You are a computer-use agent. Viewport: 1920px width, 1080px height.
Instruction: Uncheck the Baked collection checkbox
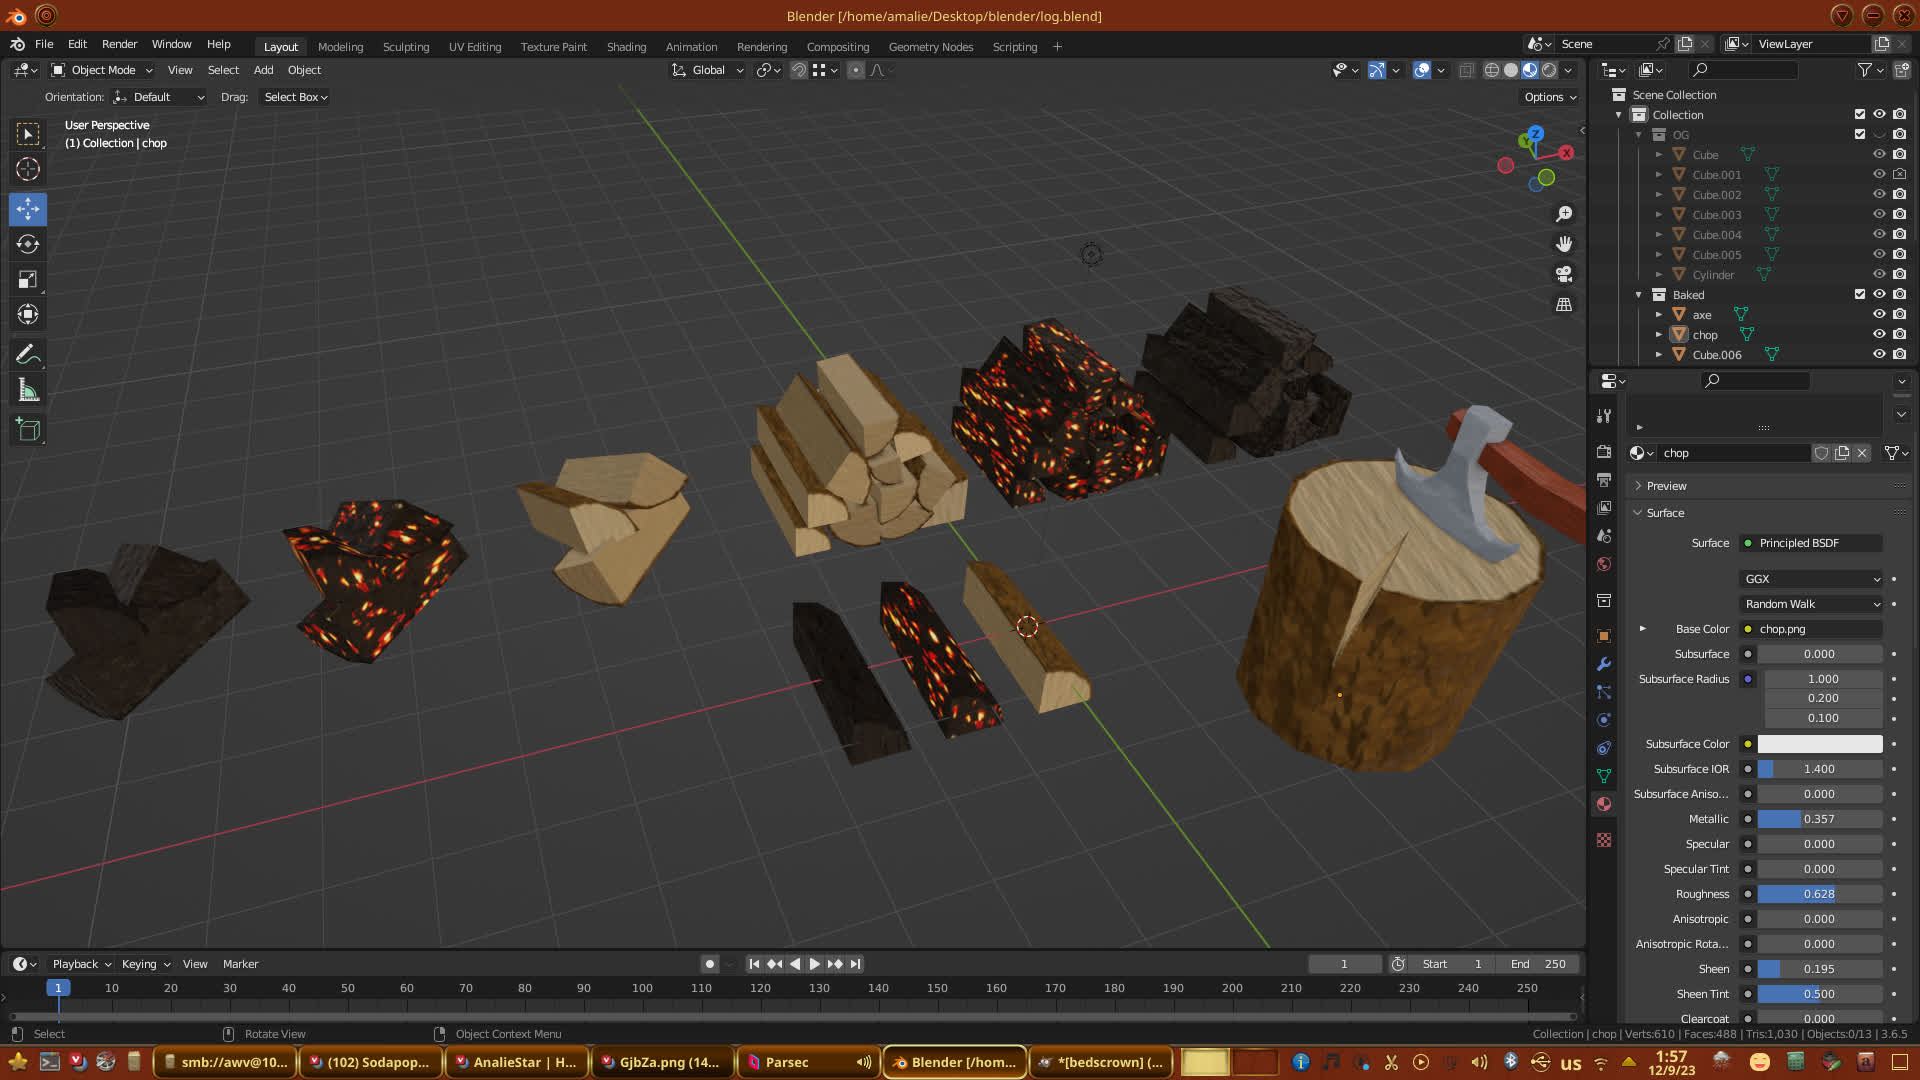(x=1860, y=294)
